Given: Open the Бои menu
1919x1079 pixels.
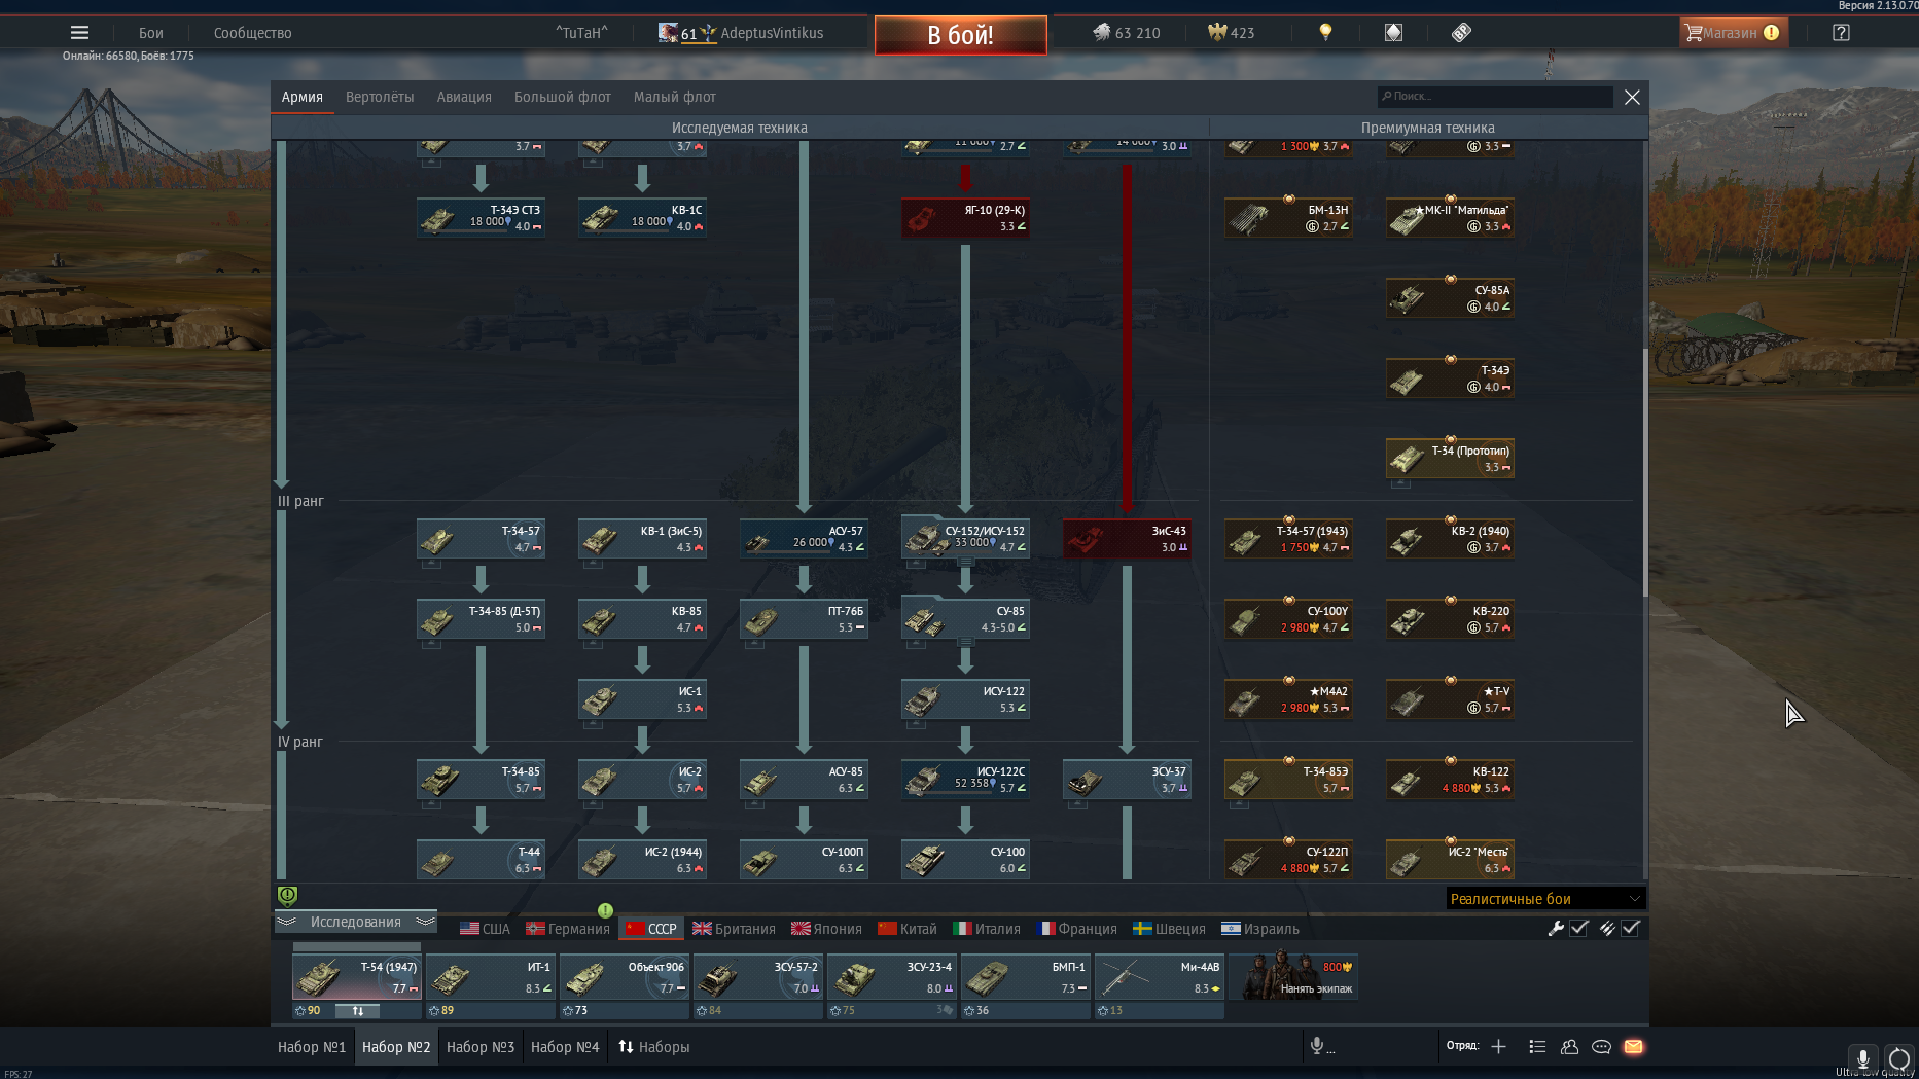Looking at the screenshot, I should coord(151,33).
